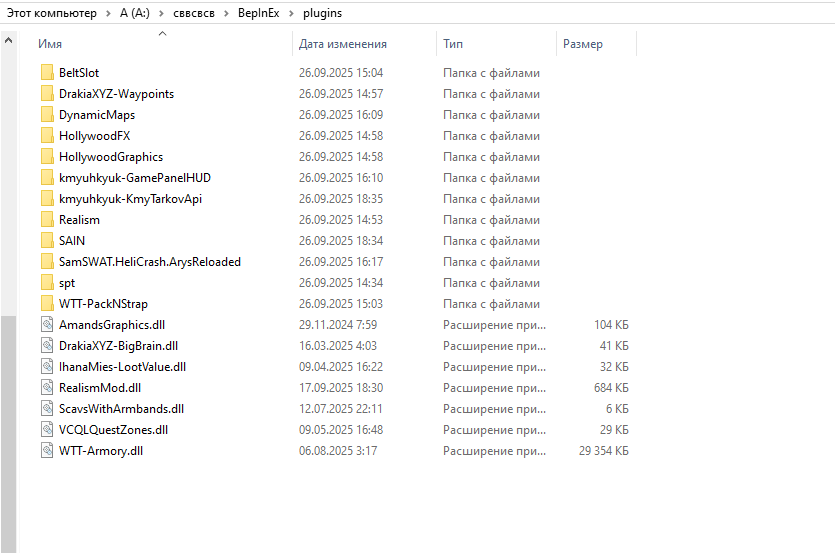The width and height of the screenshot is (835, 553).
Task: Click the IhanaMies-LootValue.dll file icon
Action: tap(47, 367)
